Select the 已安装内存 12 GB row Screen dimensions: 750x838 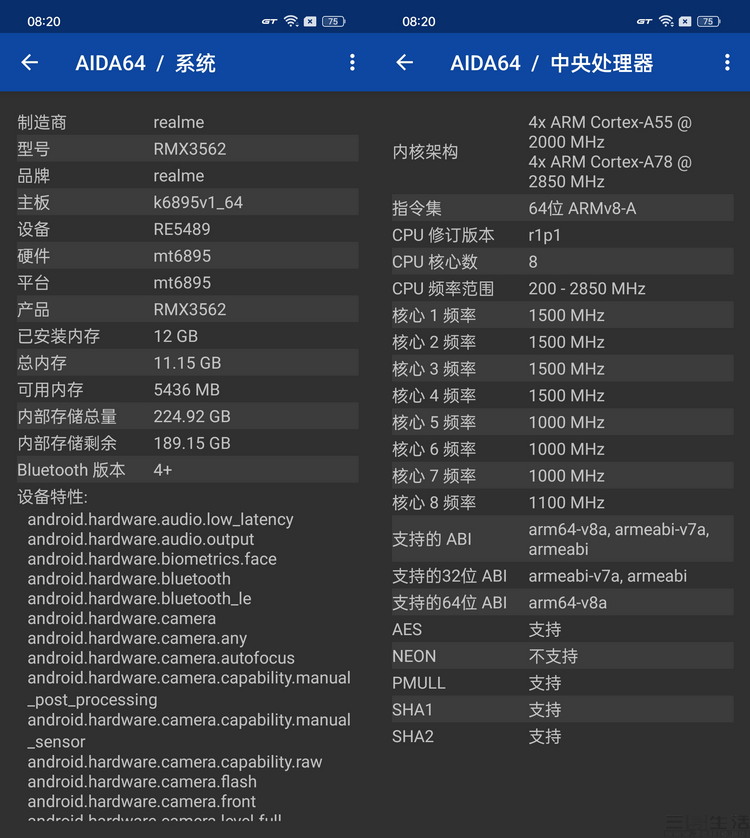coord(188,336)
